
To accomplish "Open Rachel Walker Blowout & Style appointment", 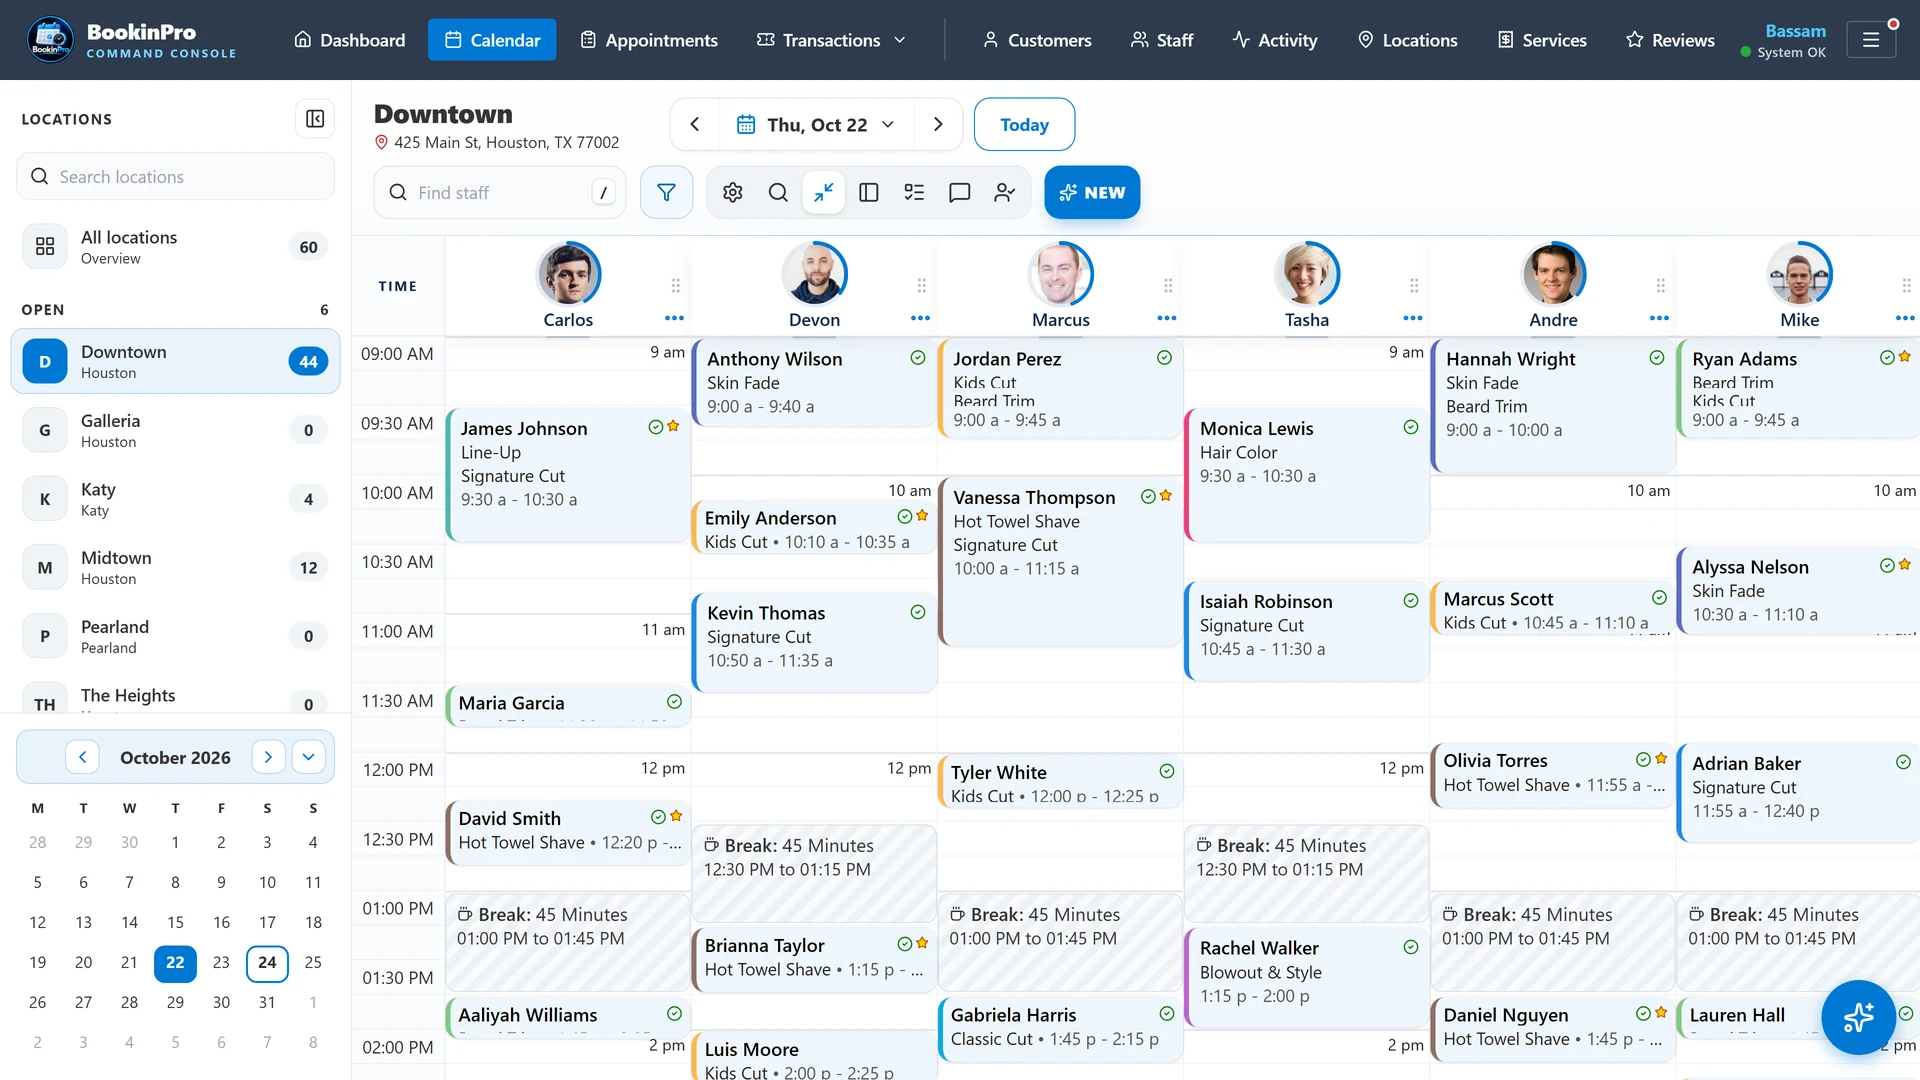I will pos(1306,977).
